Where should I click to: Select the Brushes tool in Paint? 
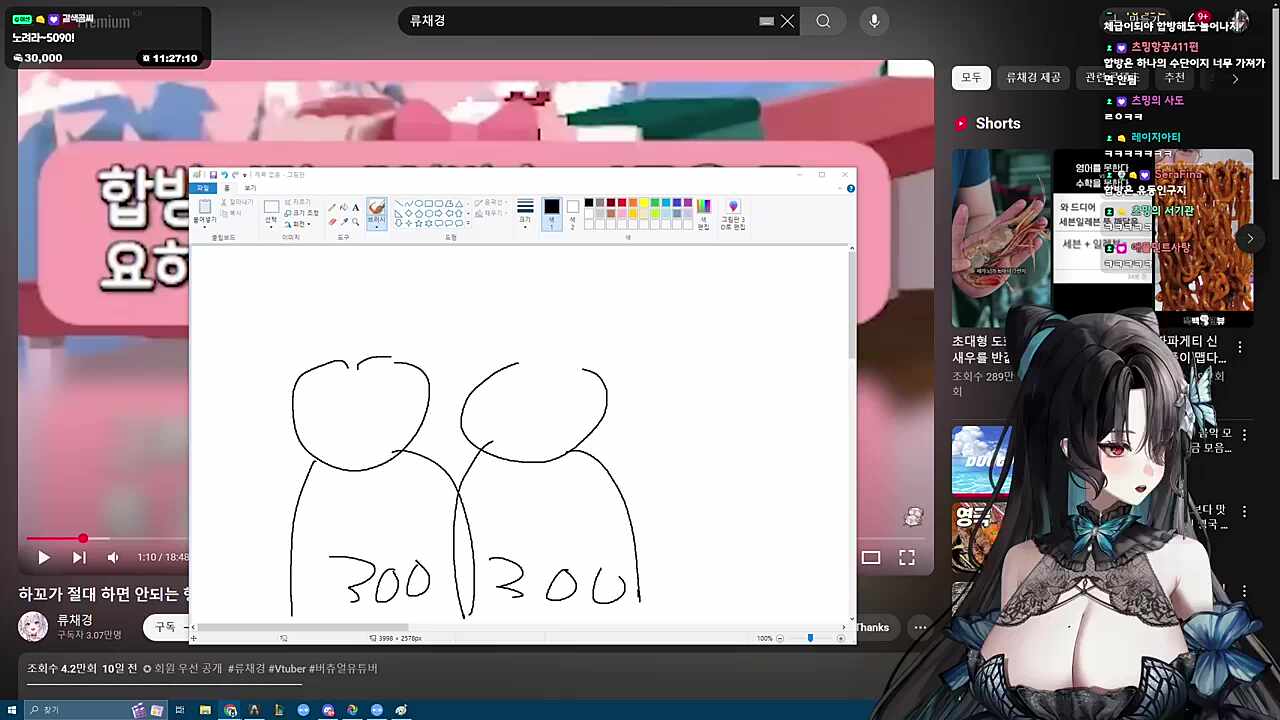[x=377, y=210]
